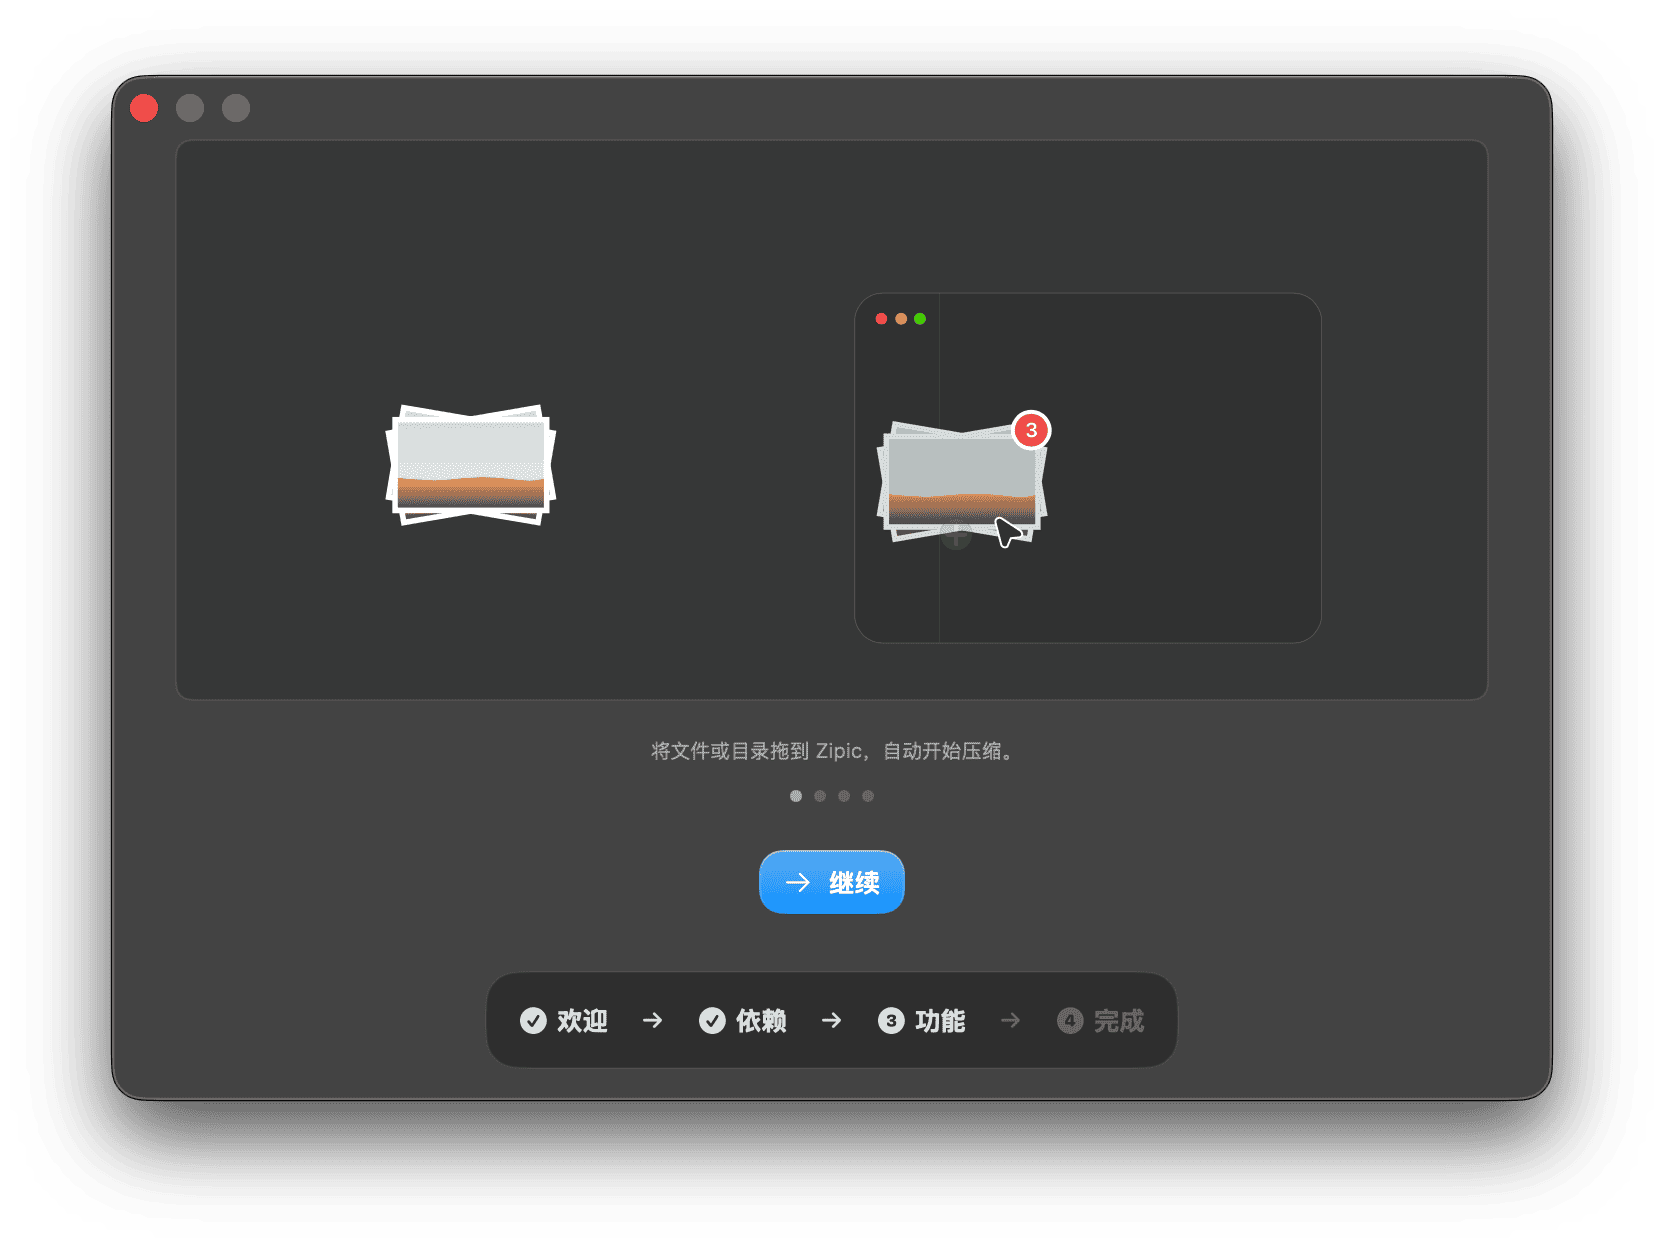Click the photo stack on the left

[x=471, y=465]
